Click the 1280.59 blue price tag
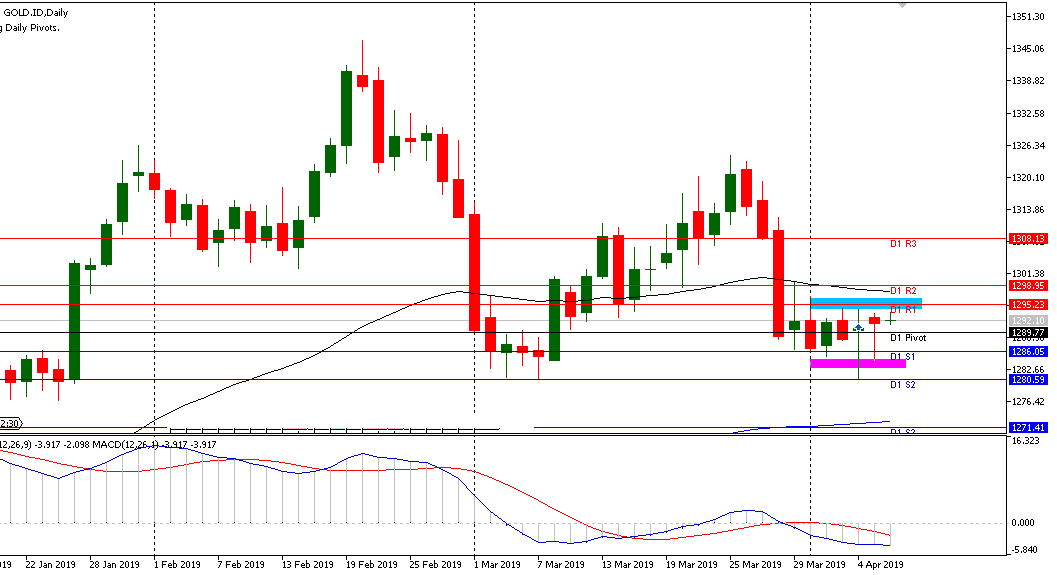This screenshot has width=1057, height=575. (1028, 379)
